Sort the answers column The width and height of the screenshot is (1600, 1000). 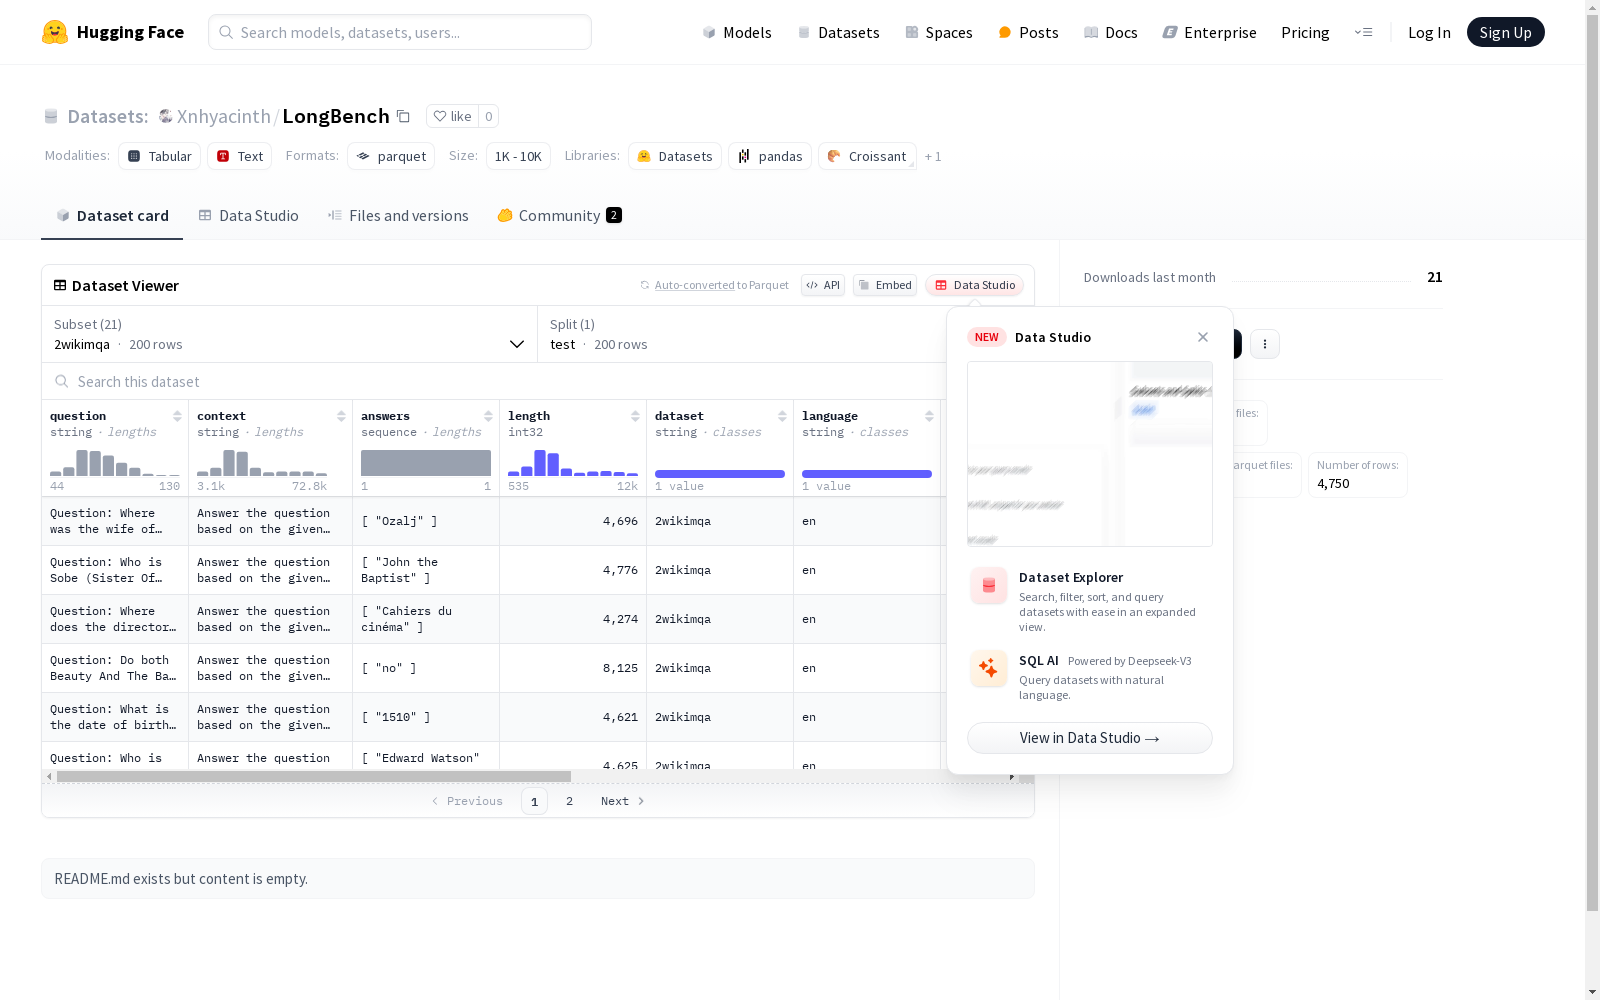coord(488,416)
